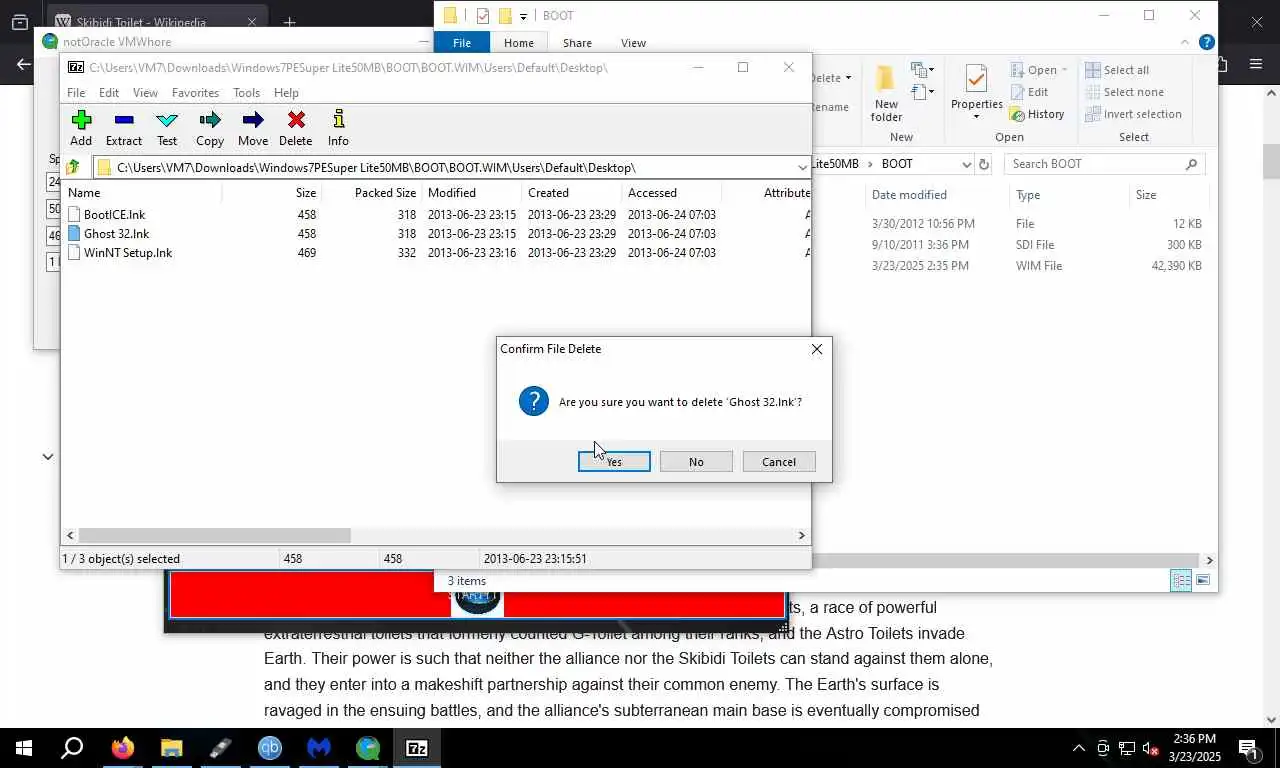Click Select all in Explorer ribbon

pos(1117,70)
